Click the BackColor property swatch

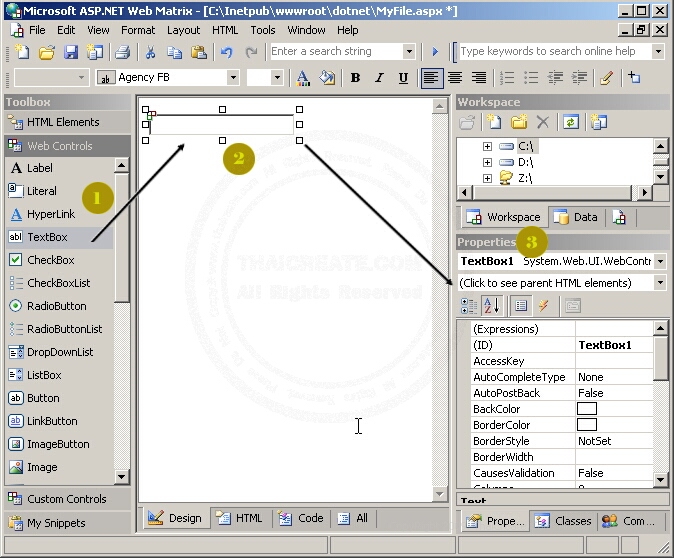[587, 409]
